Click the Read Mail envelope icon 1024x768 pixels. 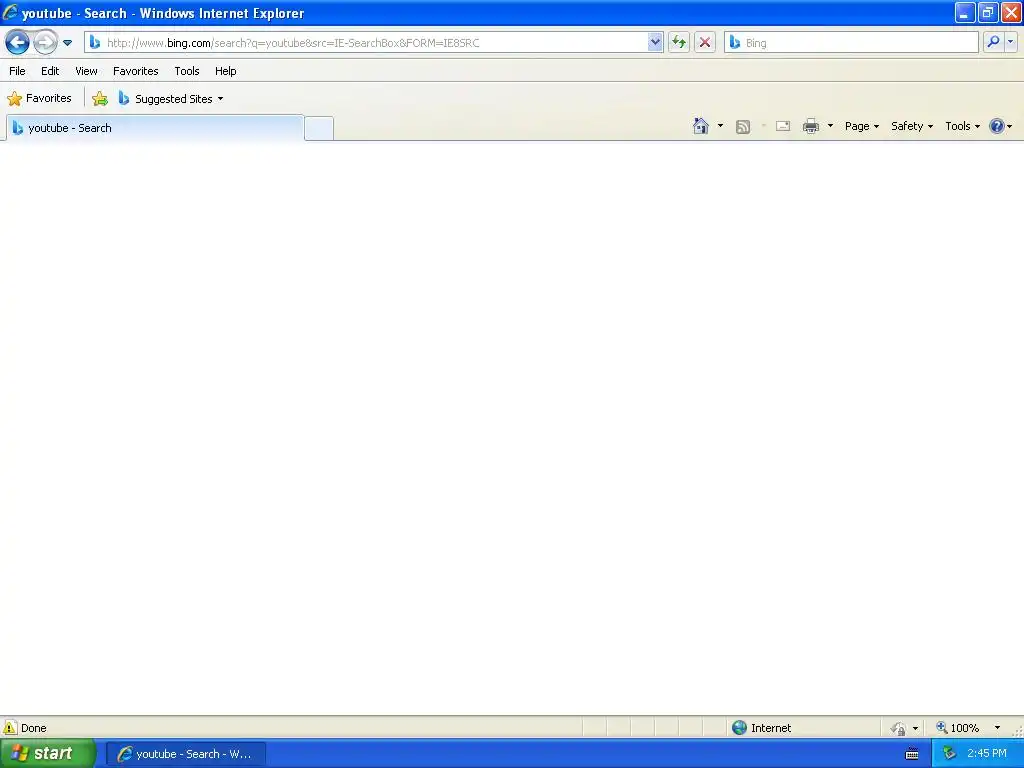pyautogui.click(x=783, y=126)
